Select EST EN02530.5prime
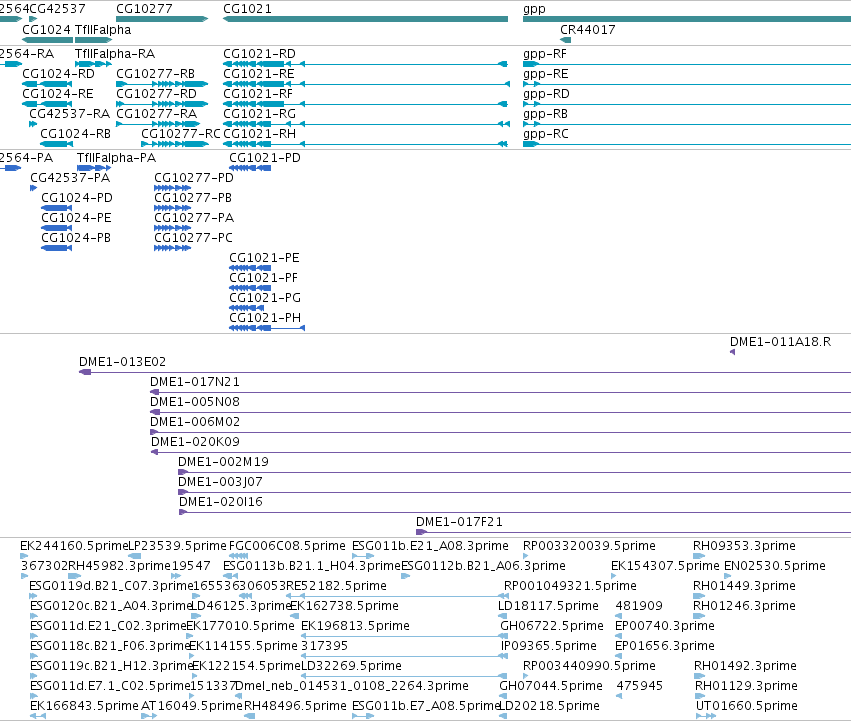The width and height of the screenshot is (851, 721). [774, 566]
